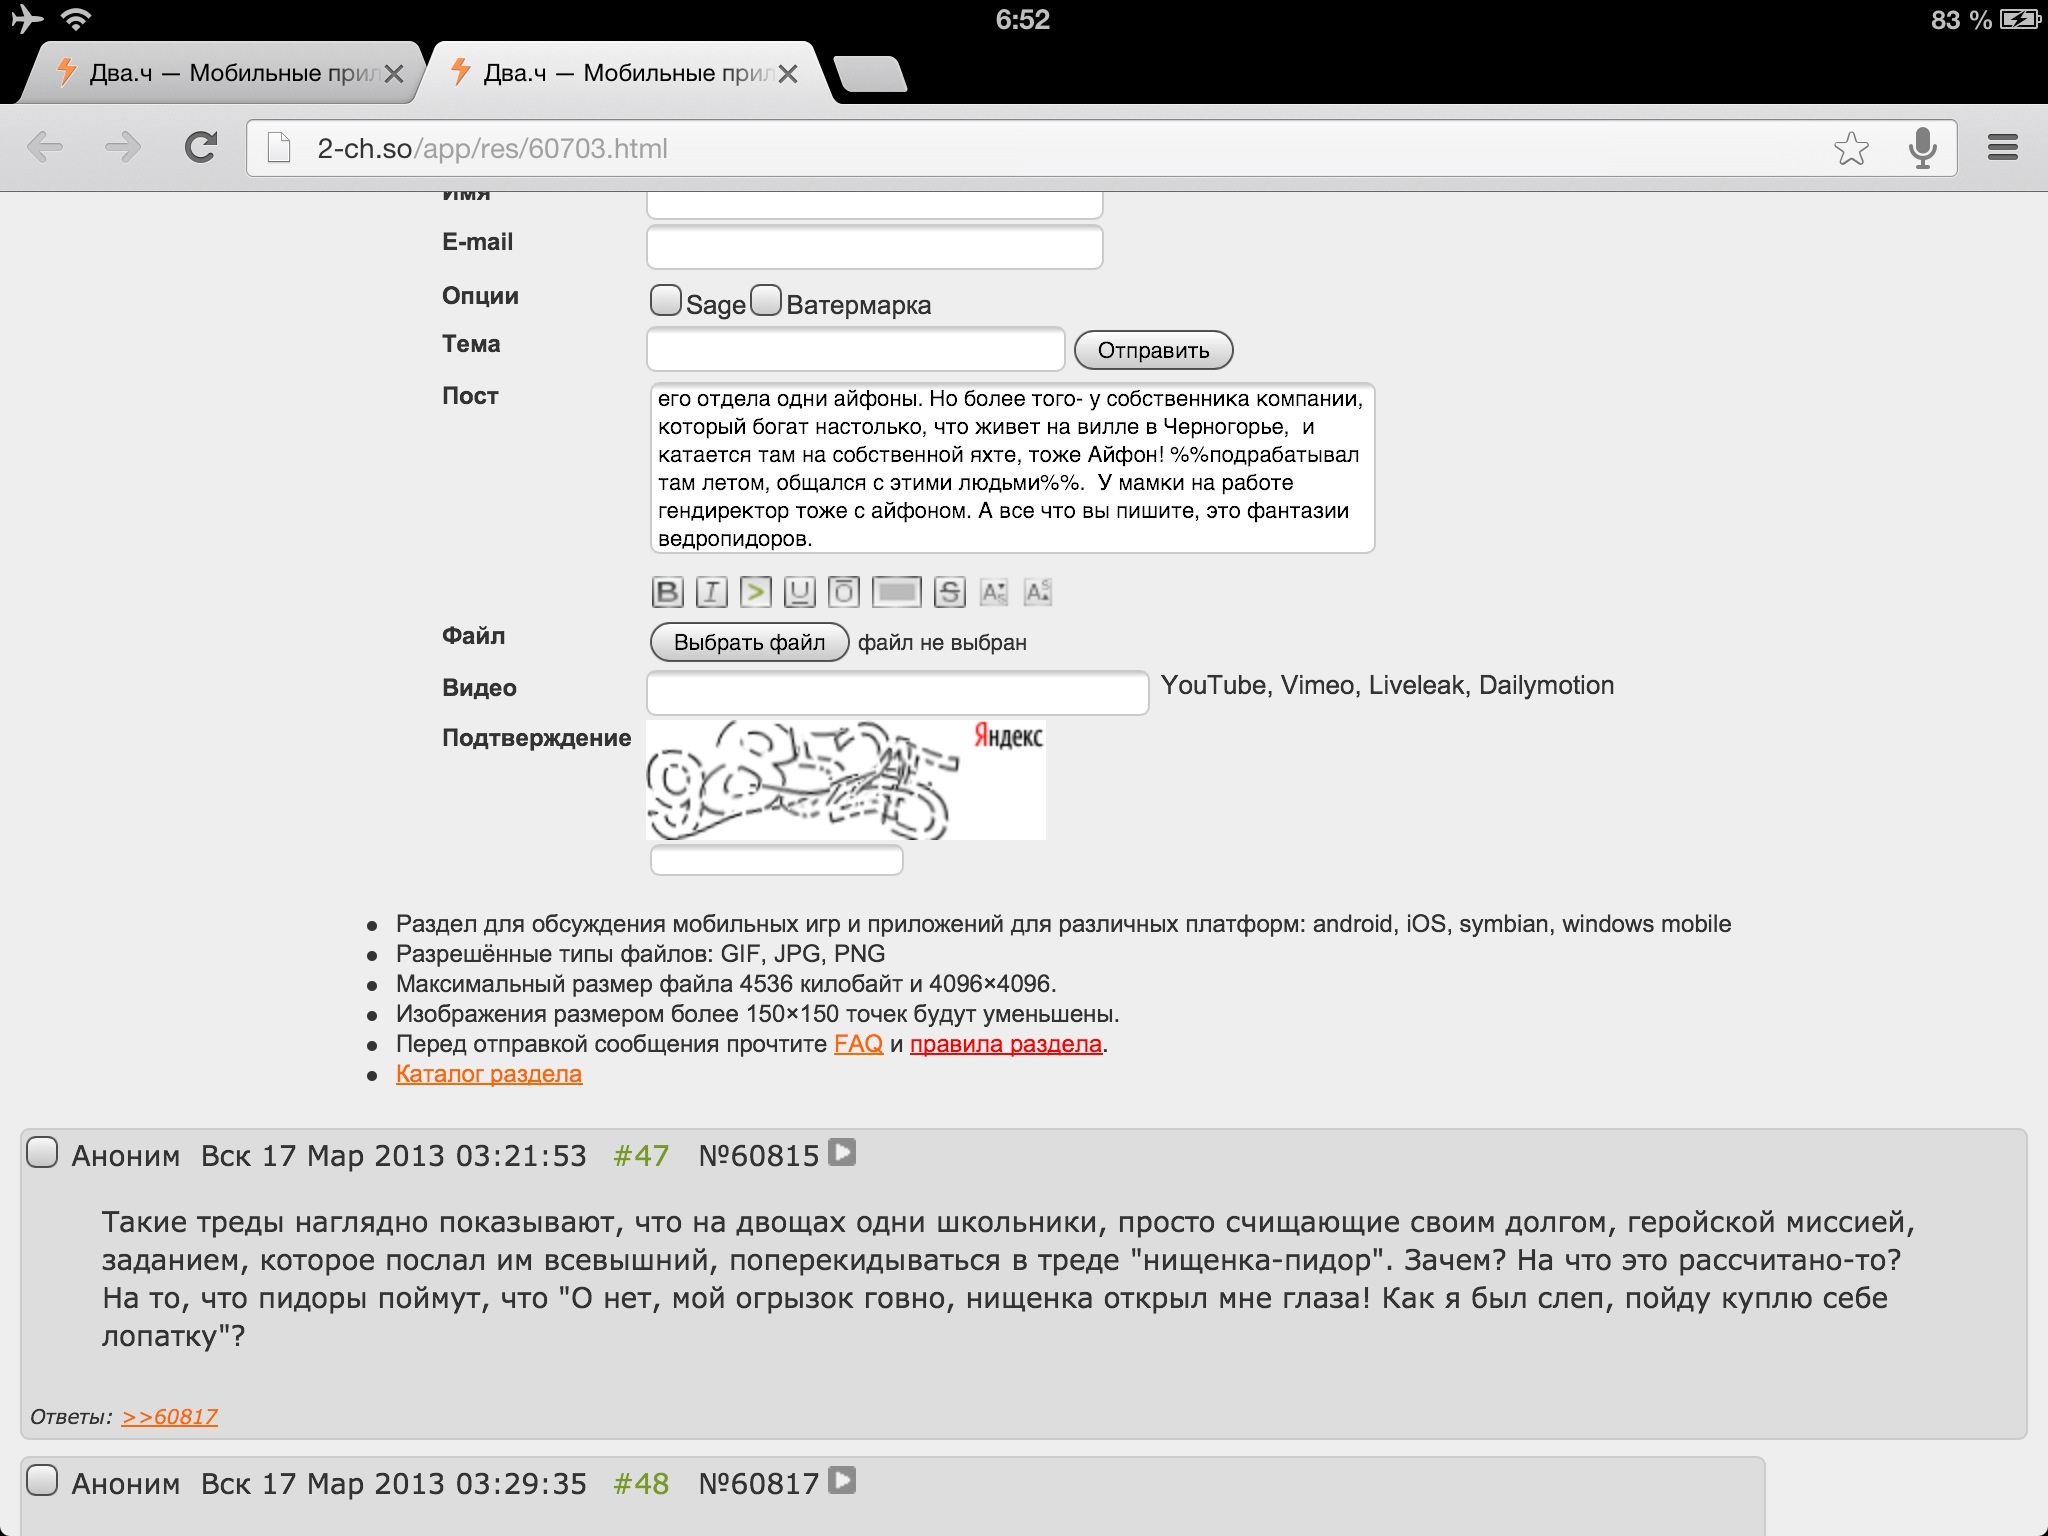Apply bold formatting to post text

coord(667,592)
